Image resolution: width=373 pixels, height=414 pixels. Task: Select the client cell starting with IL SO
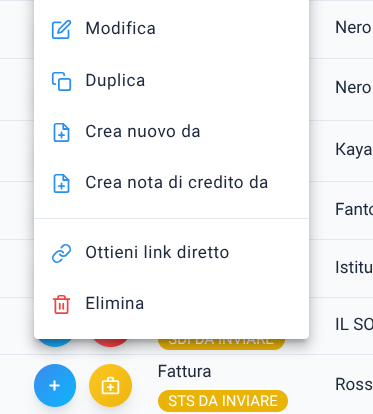tap(354, 324)
